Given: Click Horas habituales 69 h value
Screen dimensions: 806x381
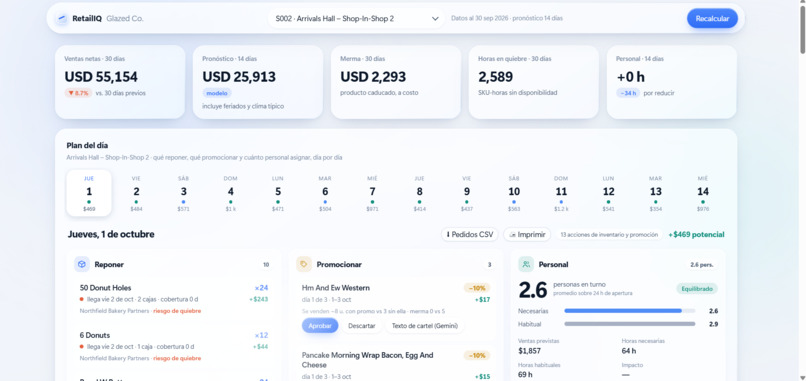Looking at the screenshot, I should pos(525,374).
